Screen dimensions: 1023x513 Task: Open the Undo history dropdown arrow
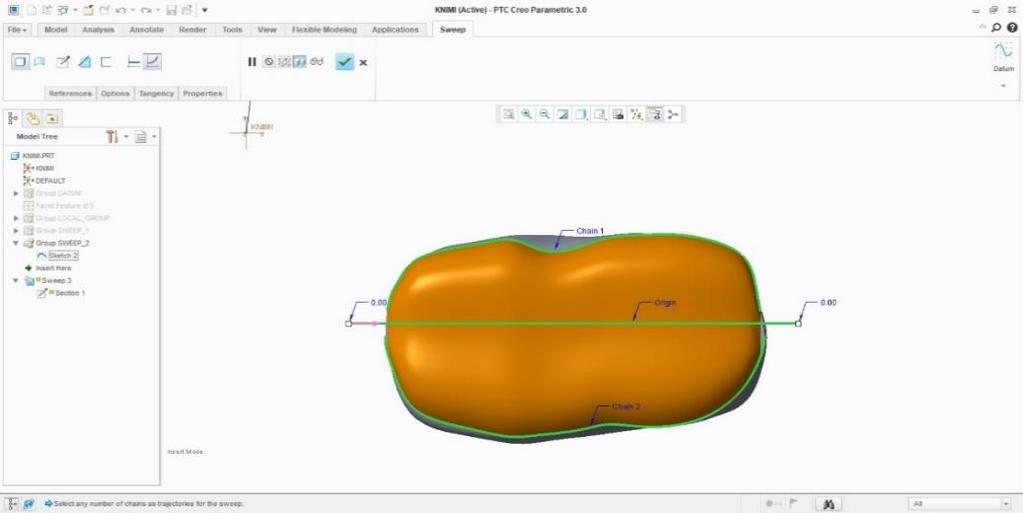coord(132,10)
